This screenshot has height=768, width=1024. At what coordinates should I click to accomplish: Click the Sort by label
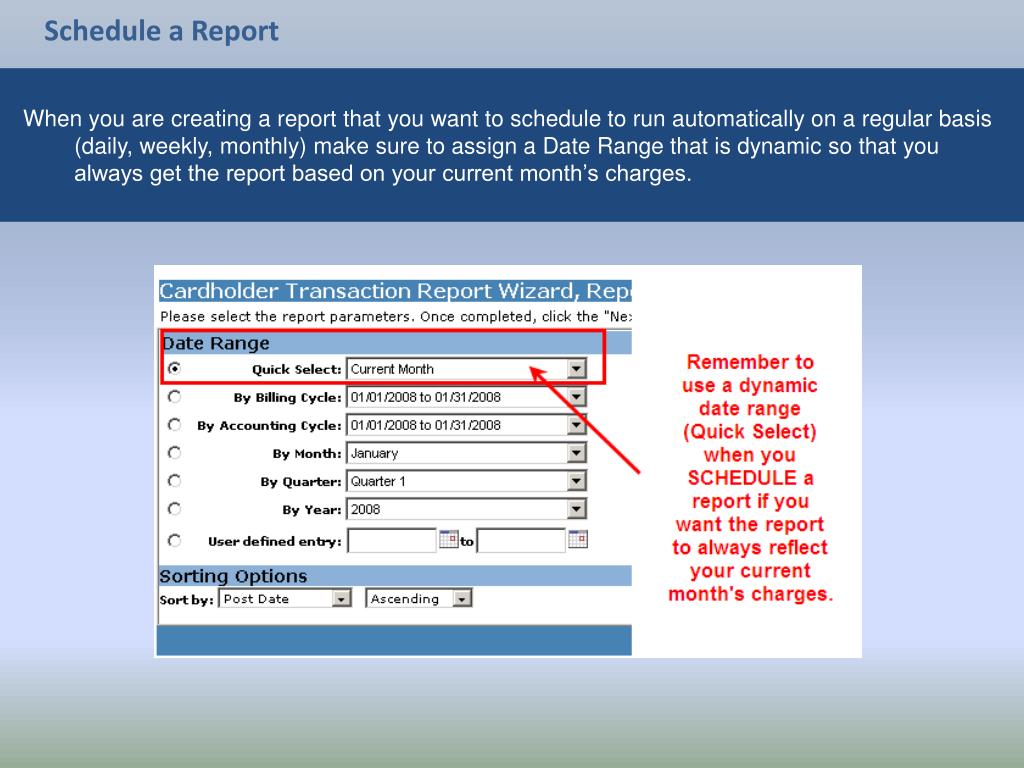[186, 600]
